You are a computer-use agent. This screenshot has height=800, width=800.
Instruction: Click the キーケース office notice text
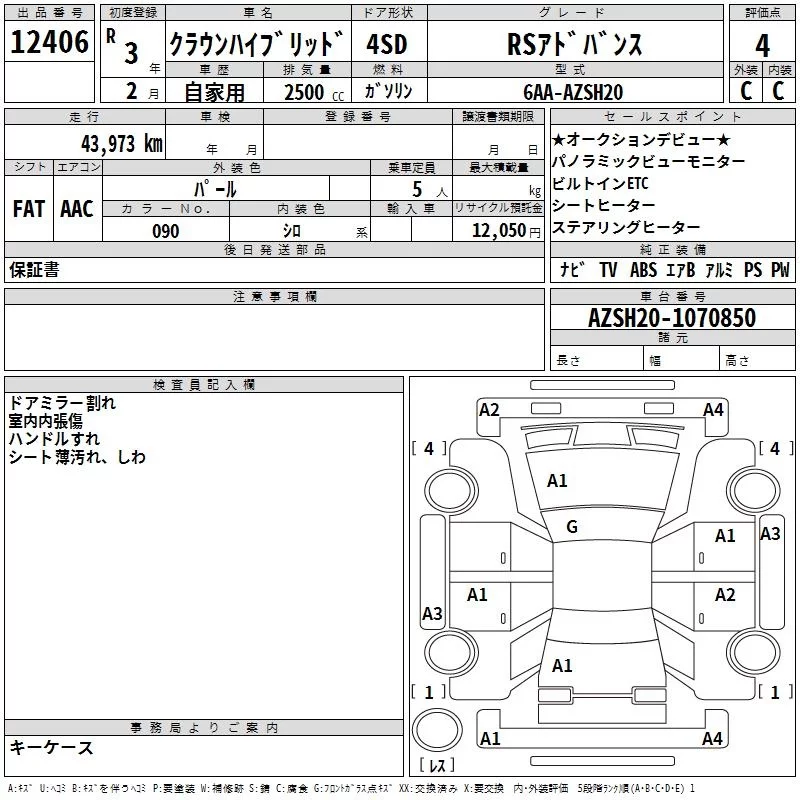(x=51, y=747)
